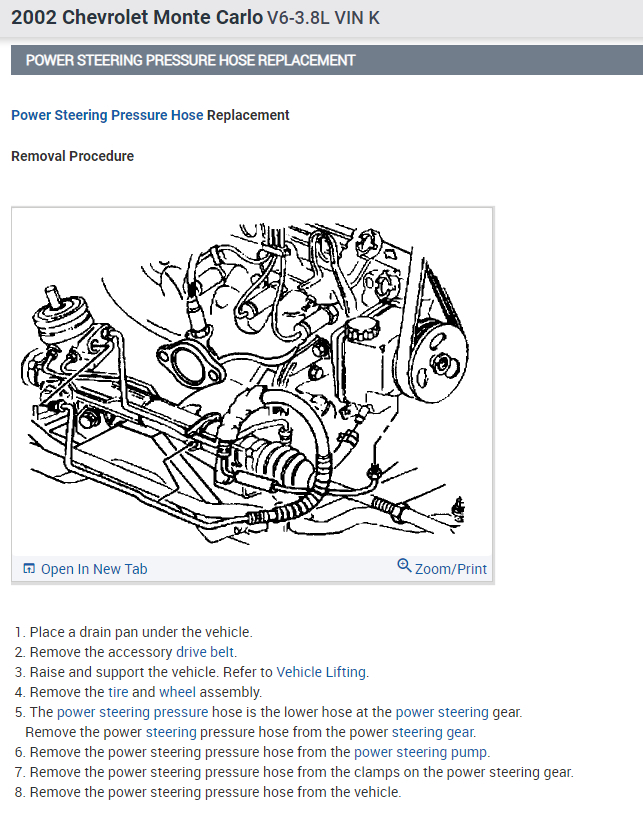Click the Open In New Tab icon
The height and width of the screenshot is (816, 643).
click(x=29, y=568)
